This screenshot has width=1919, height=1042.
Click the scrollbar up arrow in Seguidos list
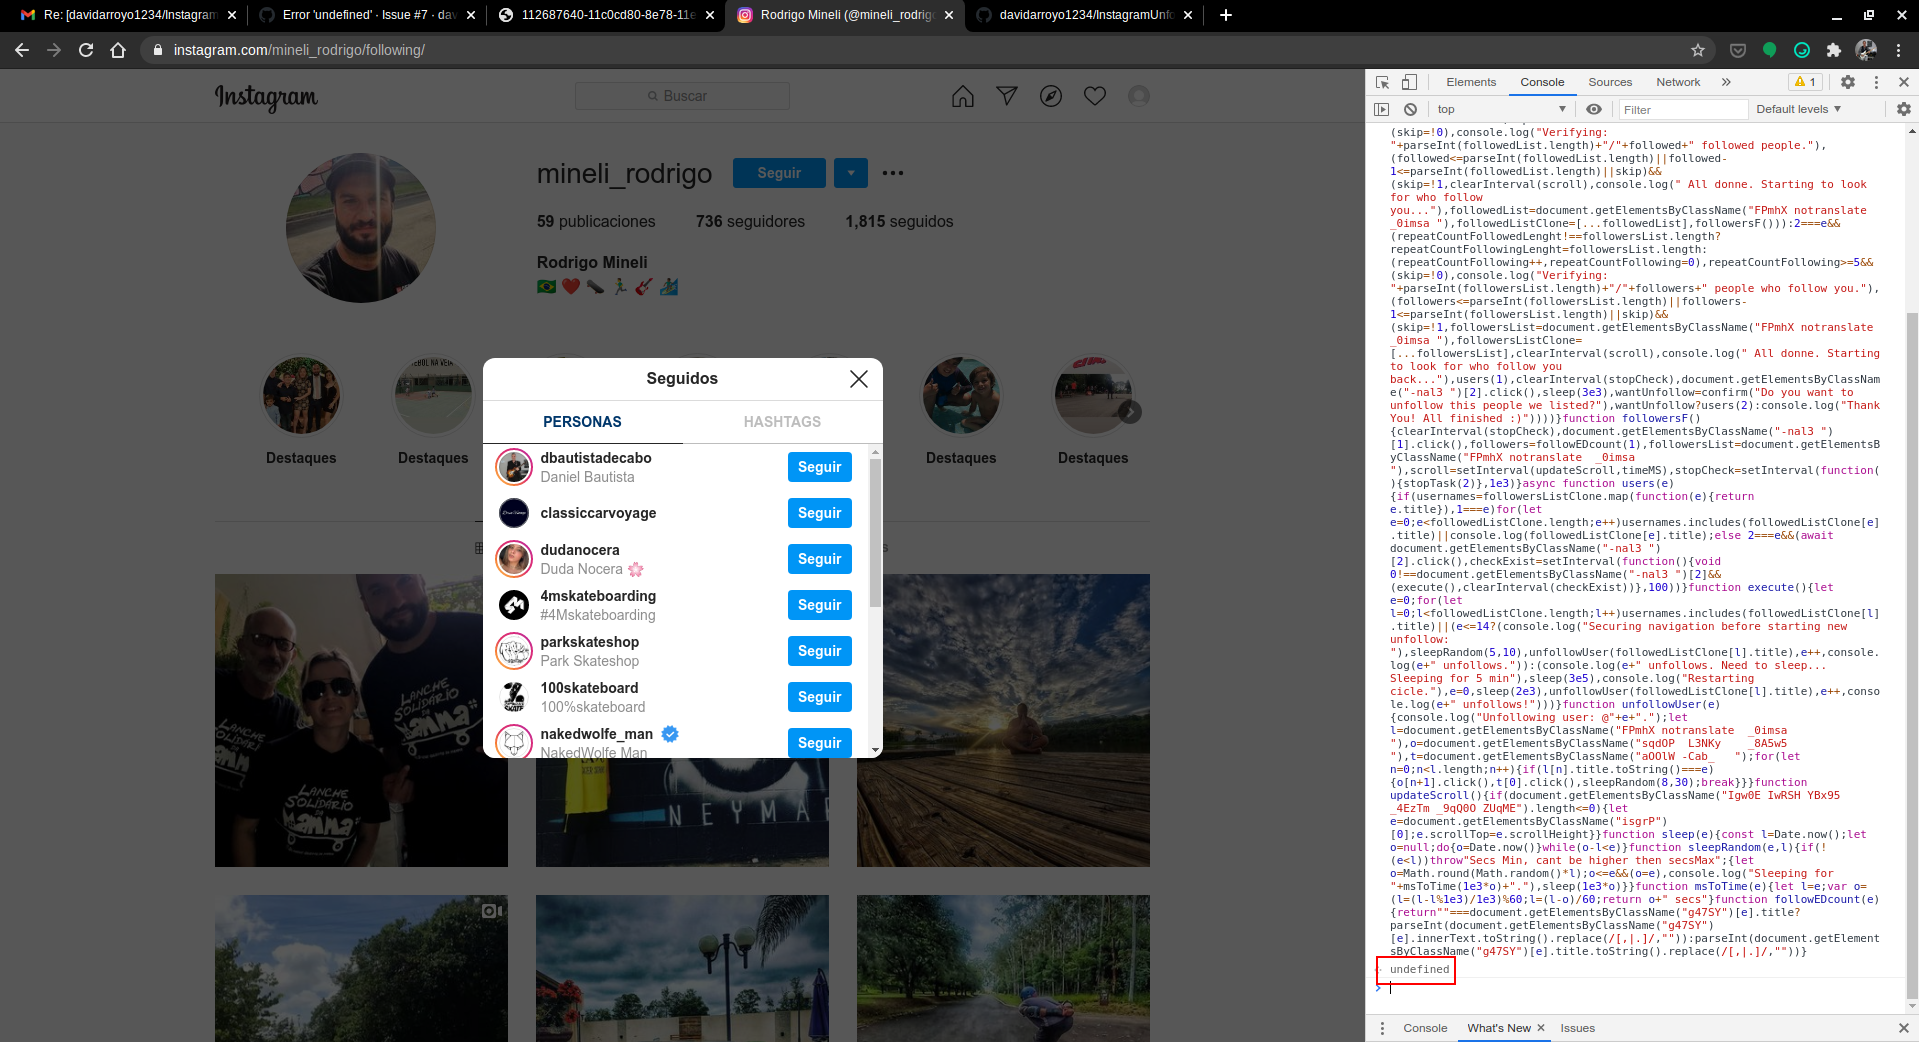point(876,453)
